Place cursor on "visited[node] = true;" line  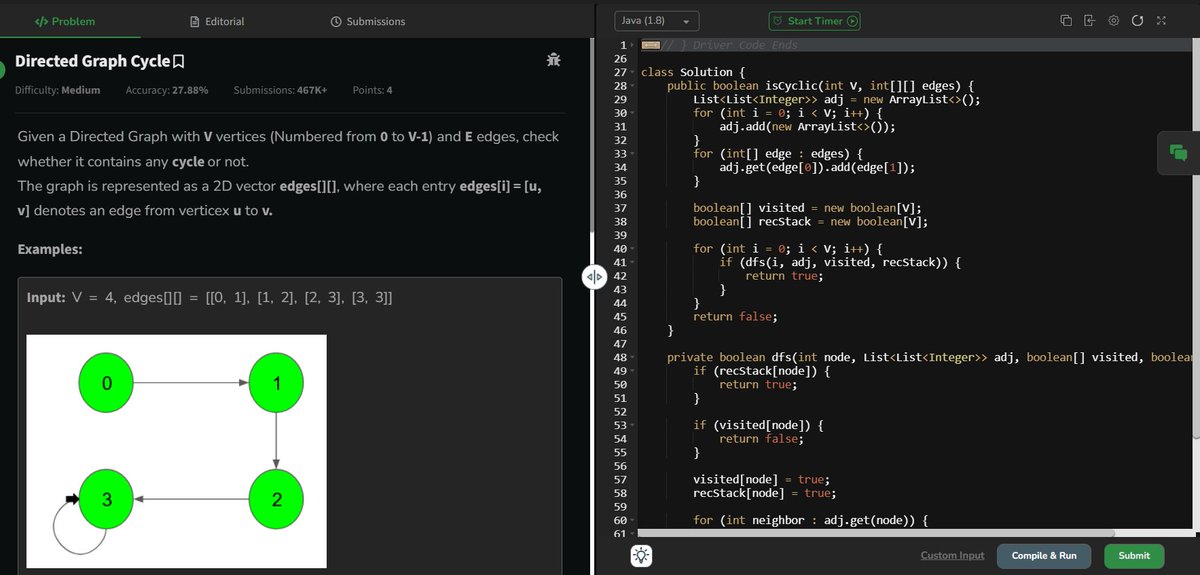[761, 479]
